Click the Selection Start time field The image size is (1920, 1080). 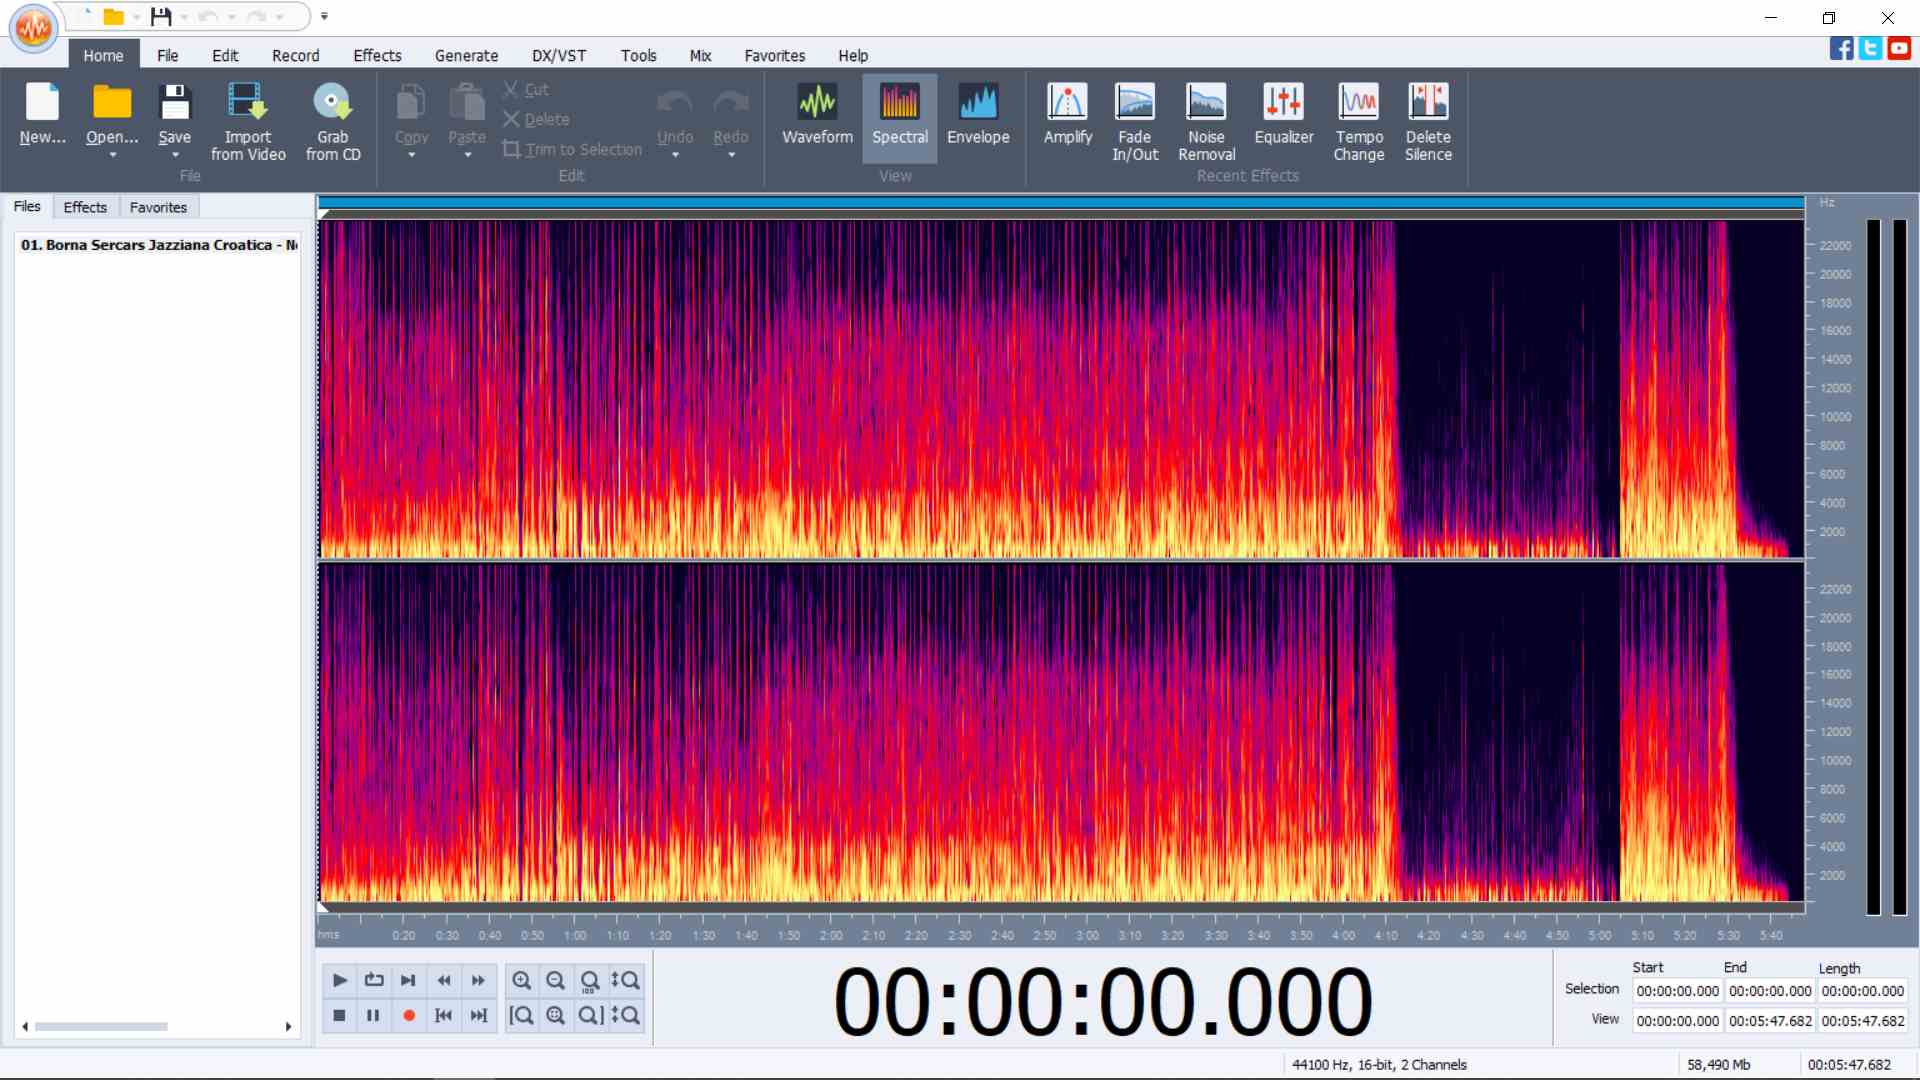[1677, 991]
